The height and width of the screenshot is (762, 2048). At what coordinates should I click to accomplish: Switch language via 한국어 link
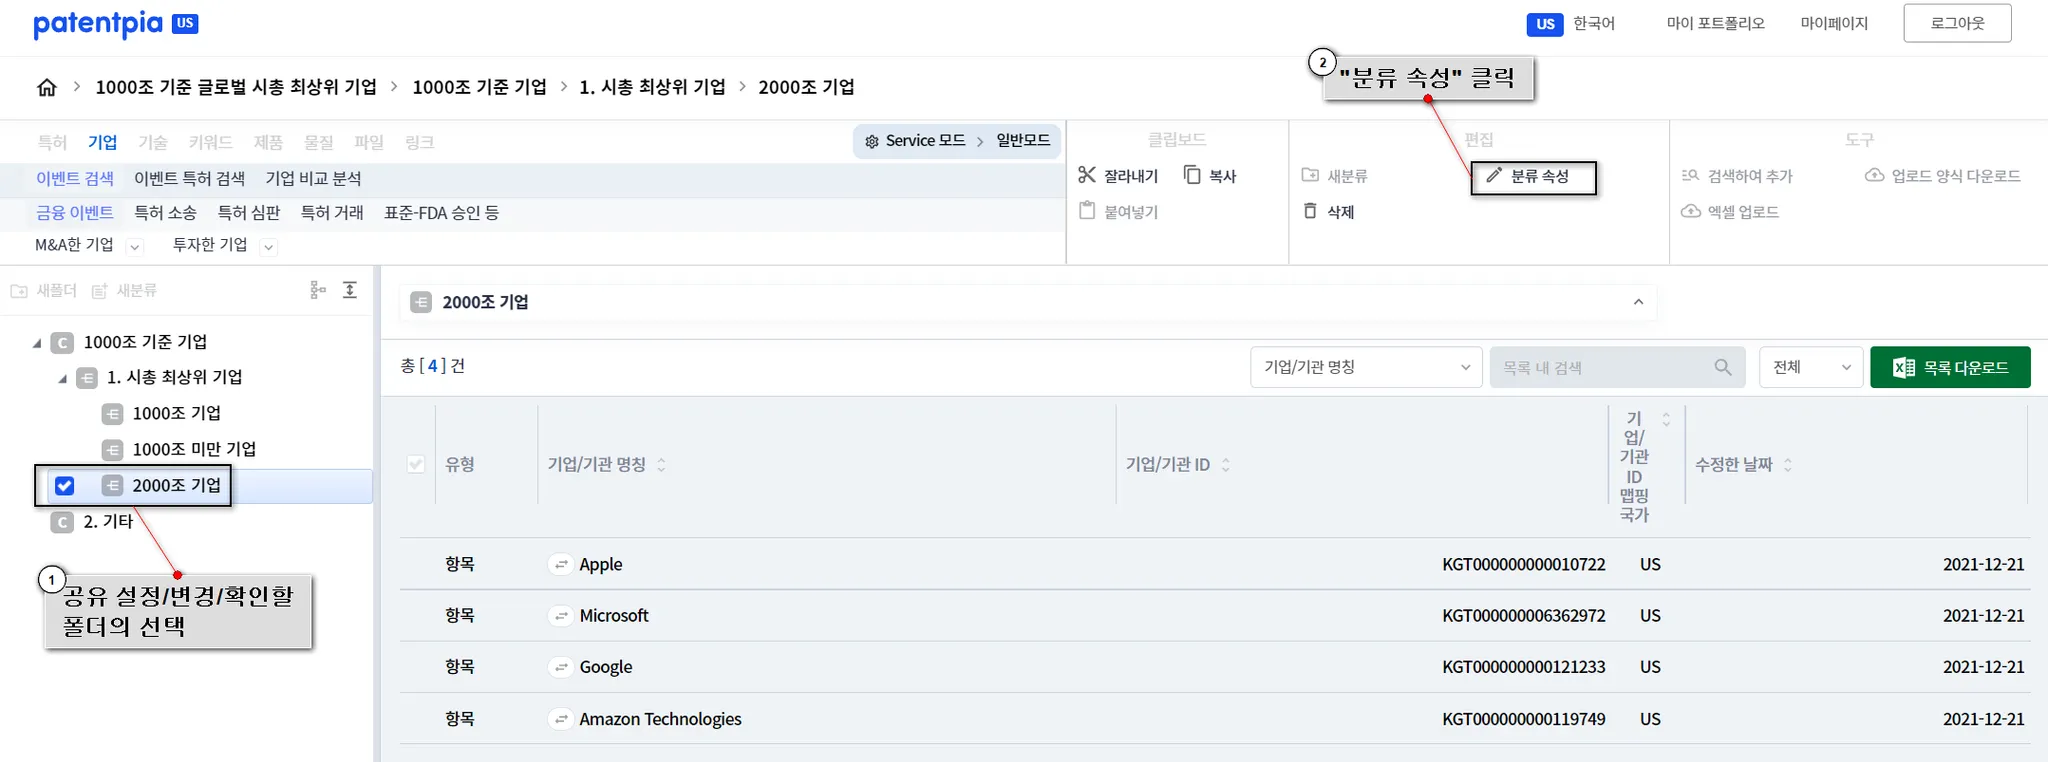tap(1594, 23)
